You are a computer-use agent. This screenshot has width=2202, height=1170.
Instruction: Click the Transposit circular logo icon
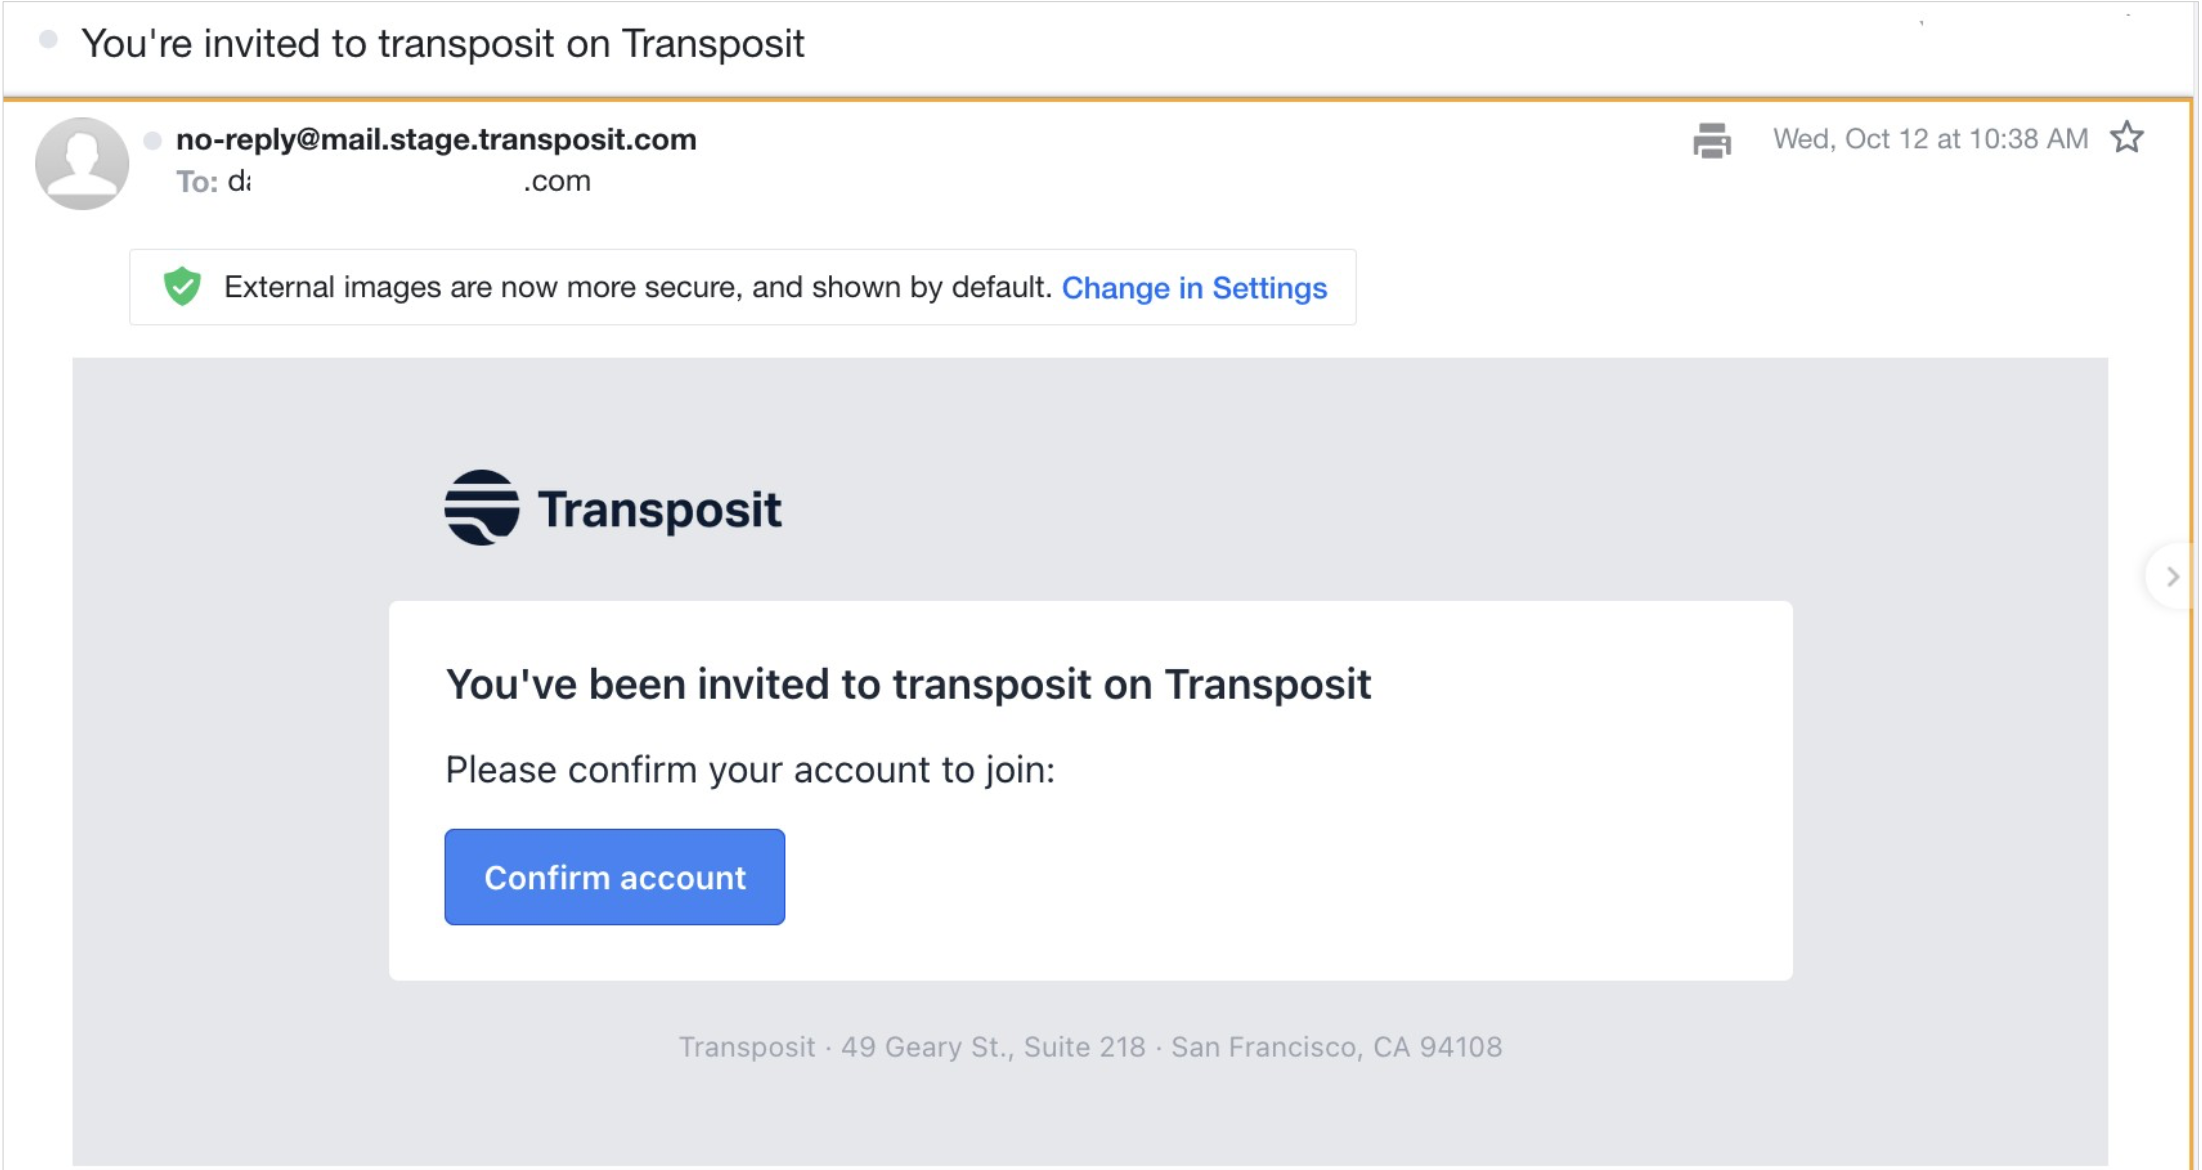pyautogui.click(x=482, y=508)
